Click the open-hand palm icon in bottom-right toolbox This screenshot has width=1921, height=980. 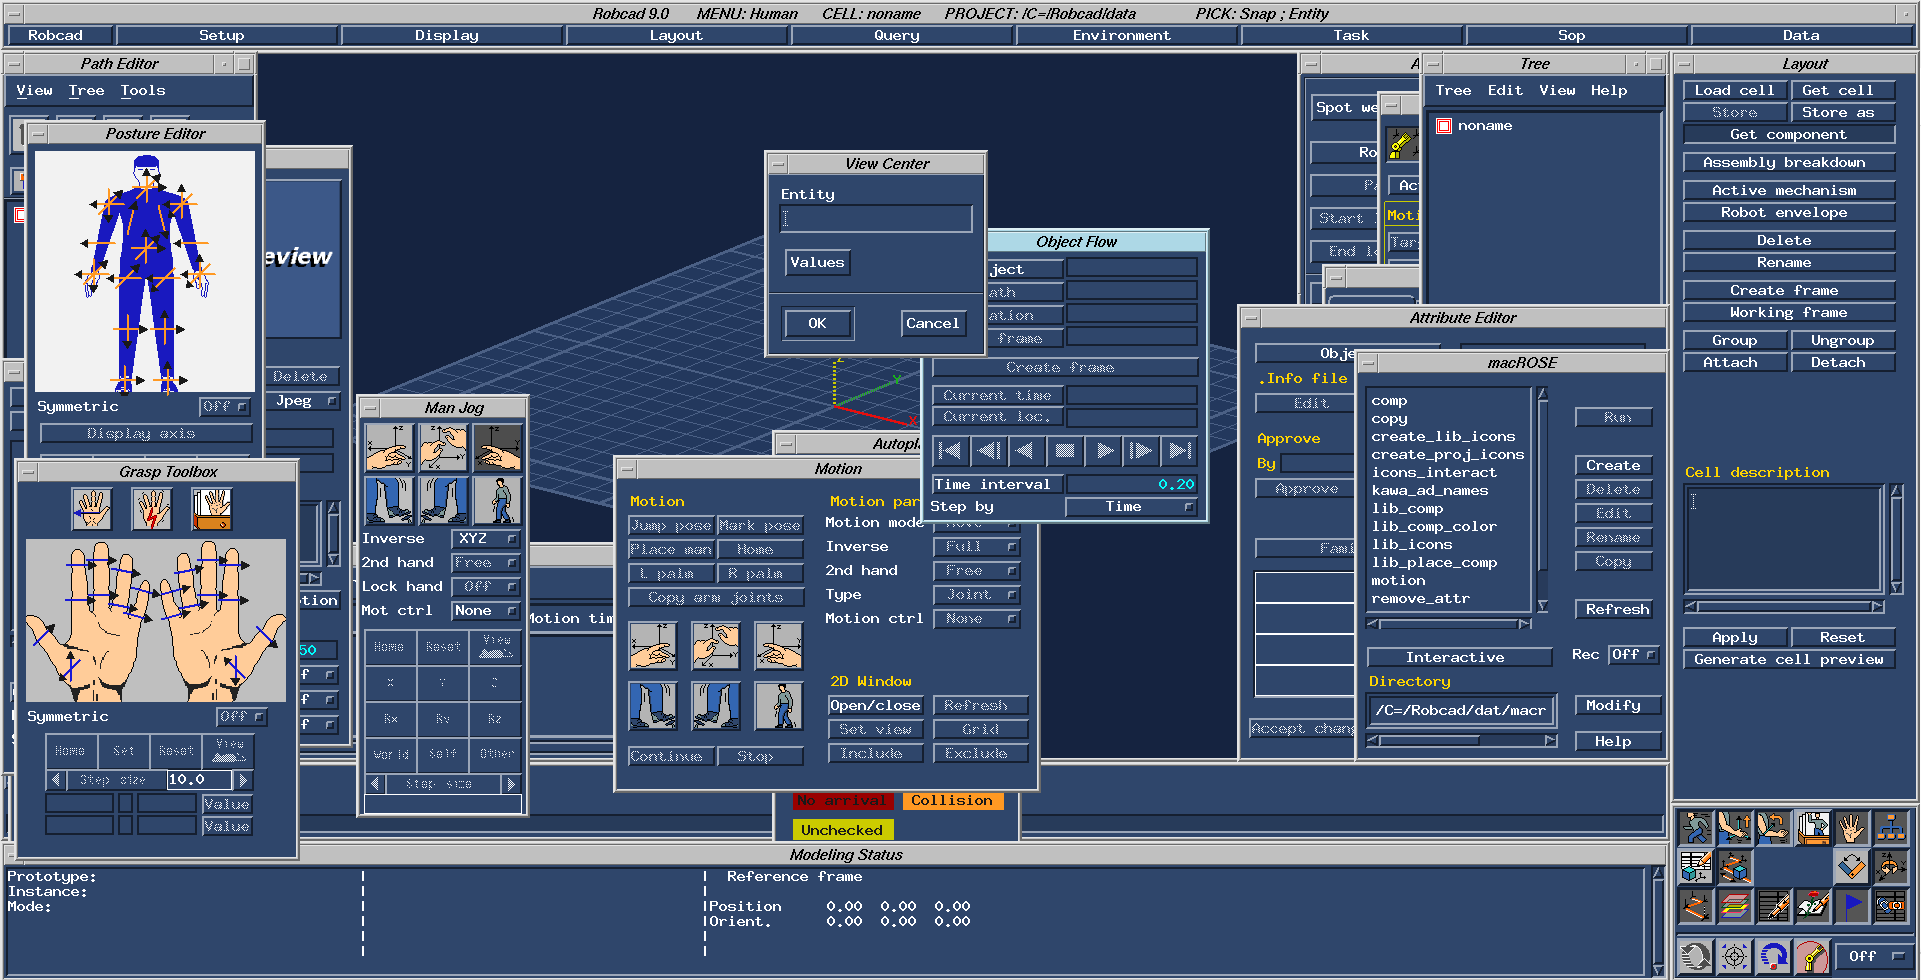tap(1851, 828)
